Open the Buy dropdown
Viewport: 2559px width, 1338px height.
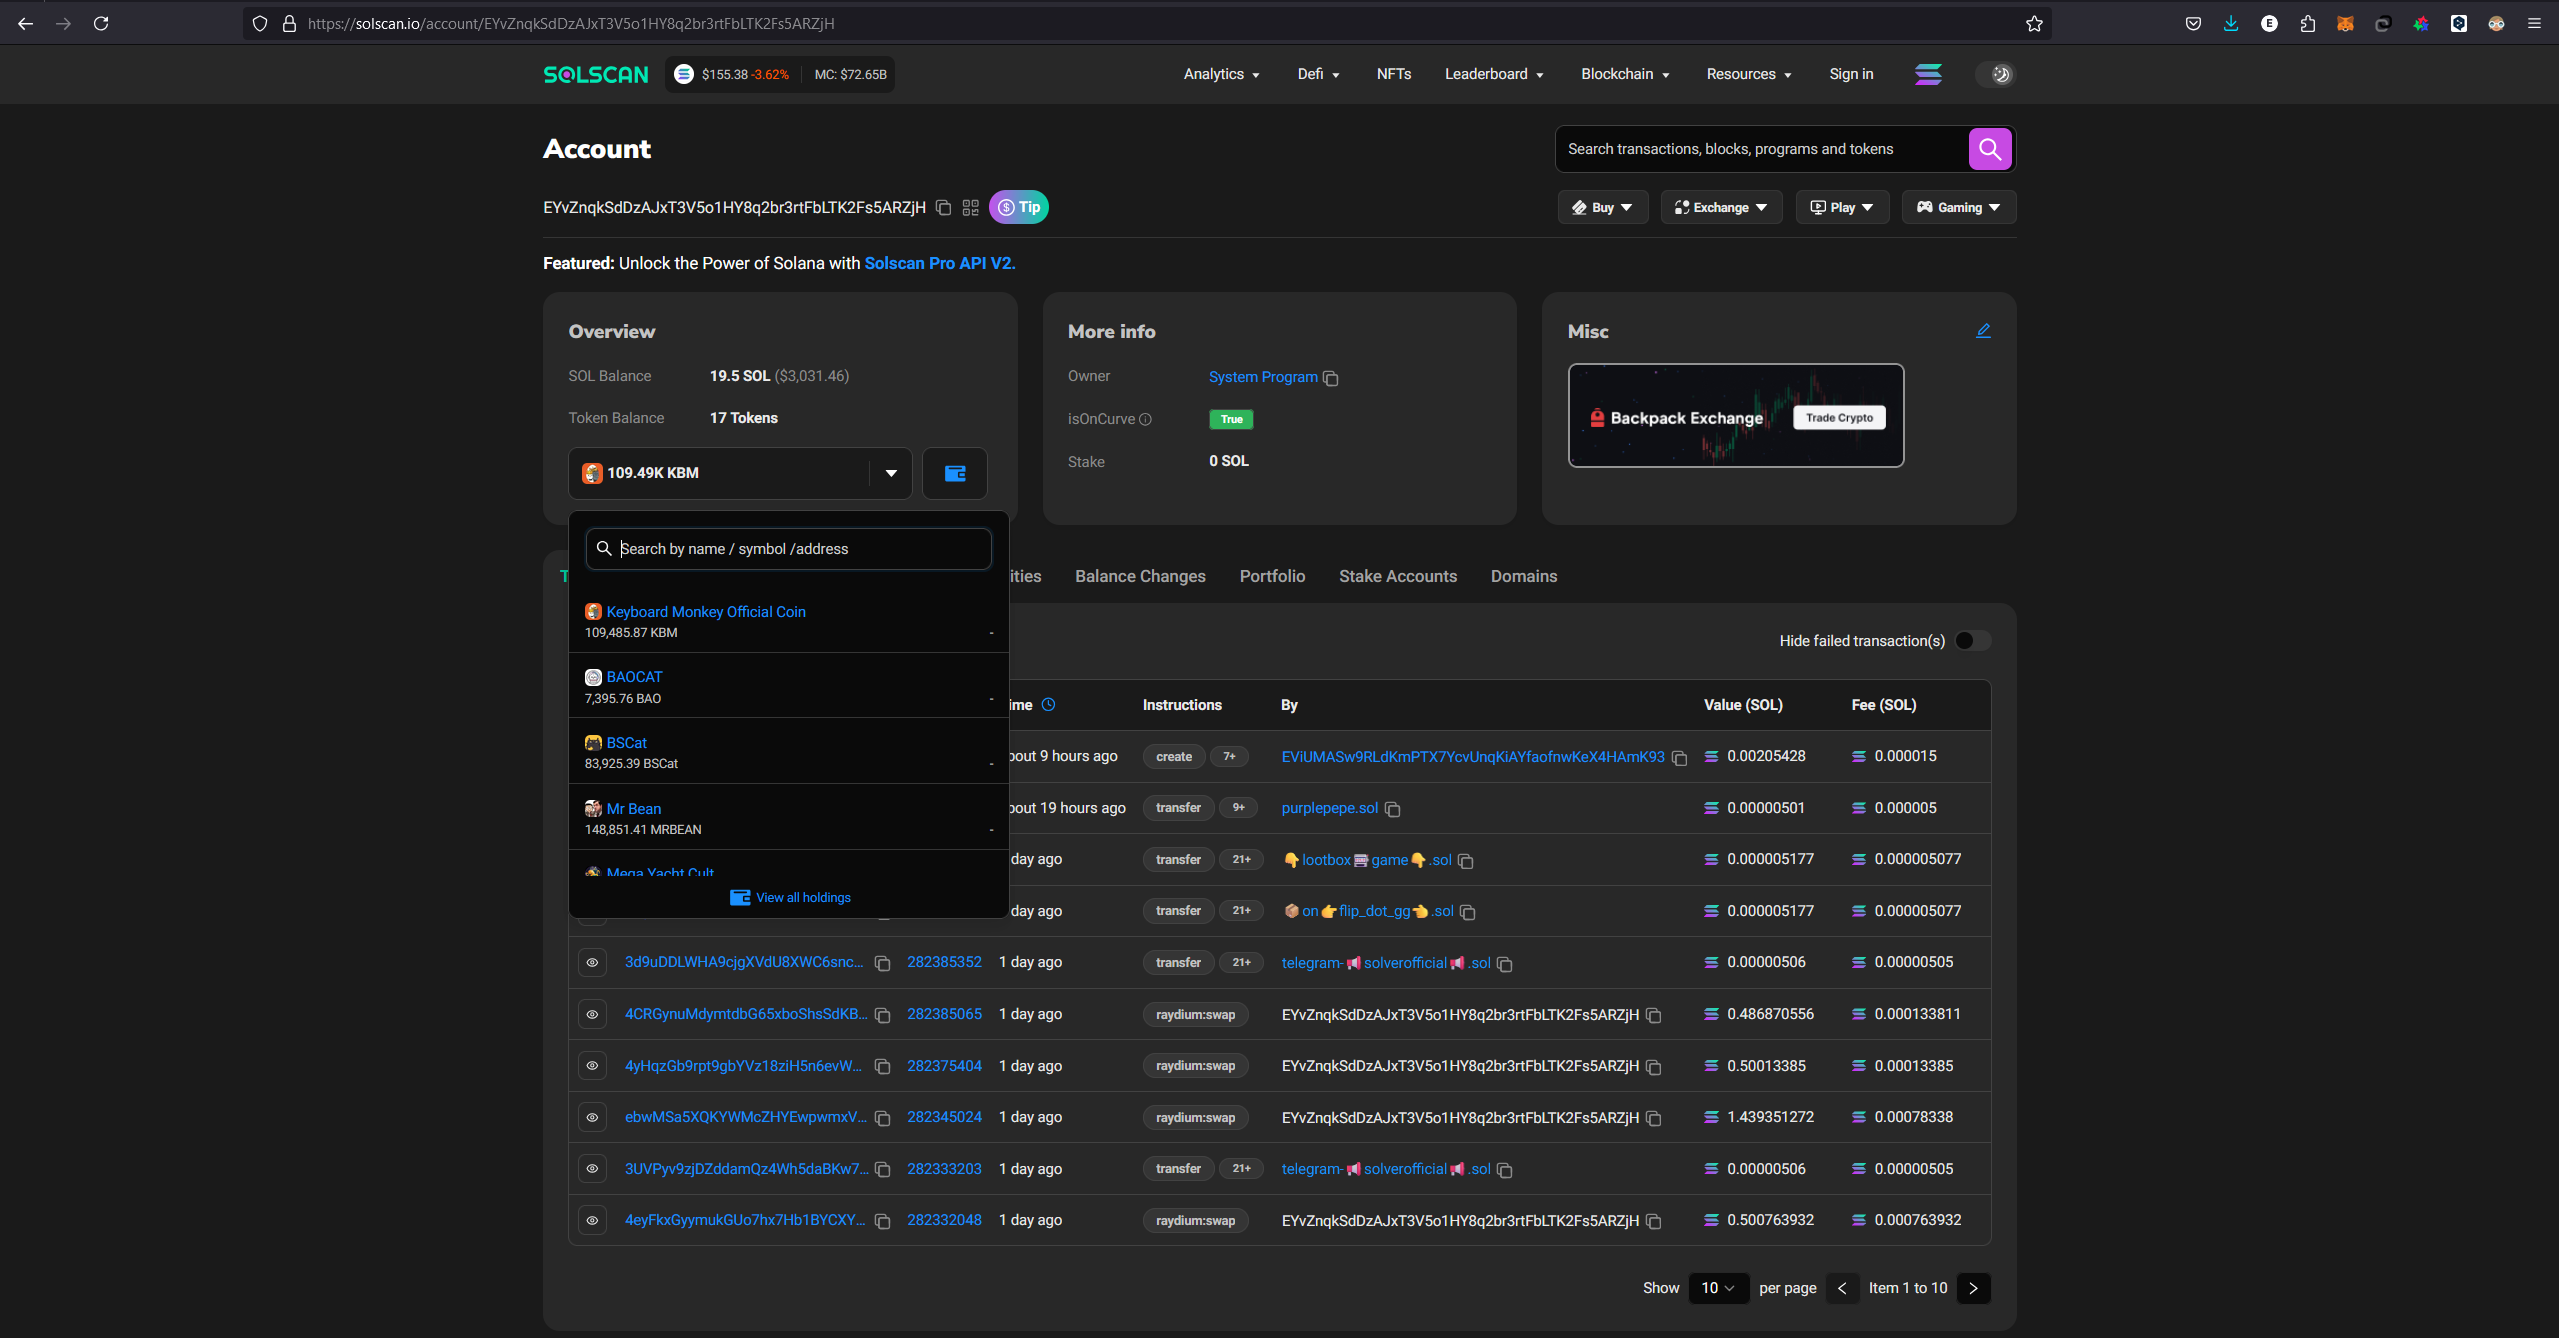1602,207
